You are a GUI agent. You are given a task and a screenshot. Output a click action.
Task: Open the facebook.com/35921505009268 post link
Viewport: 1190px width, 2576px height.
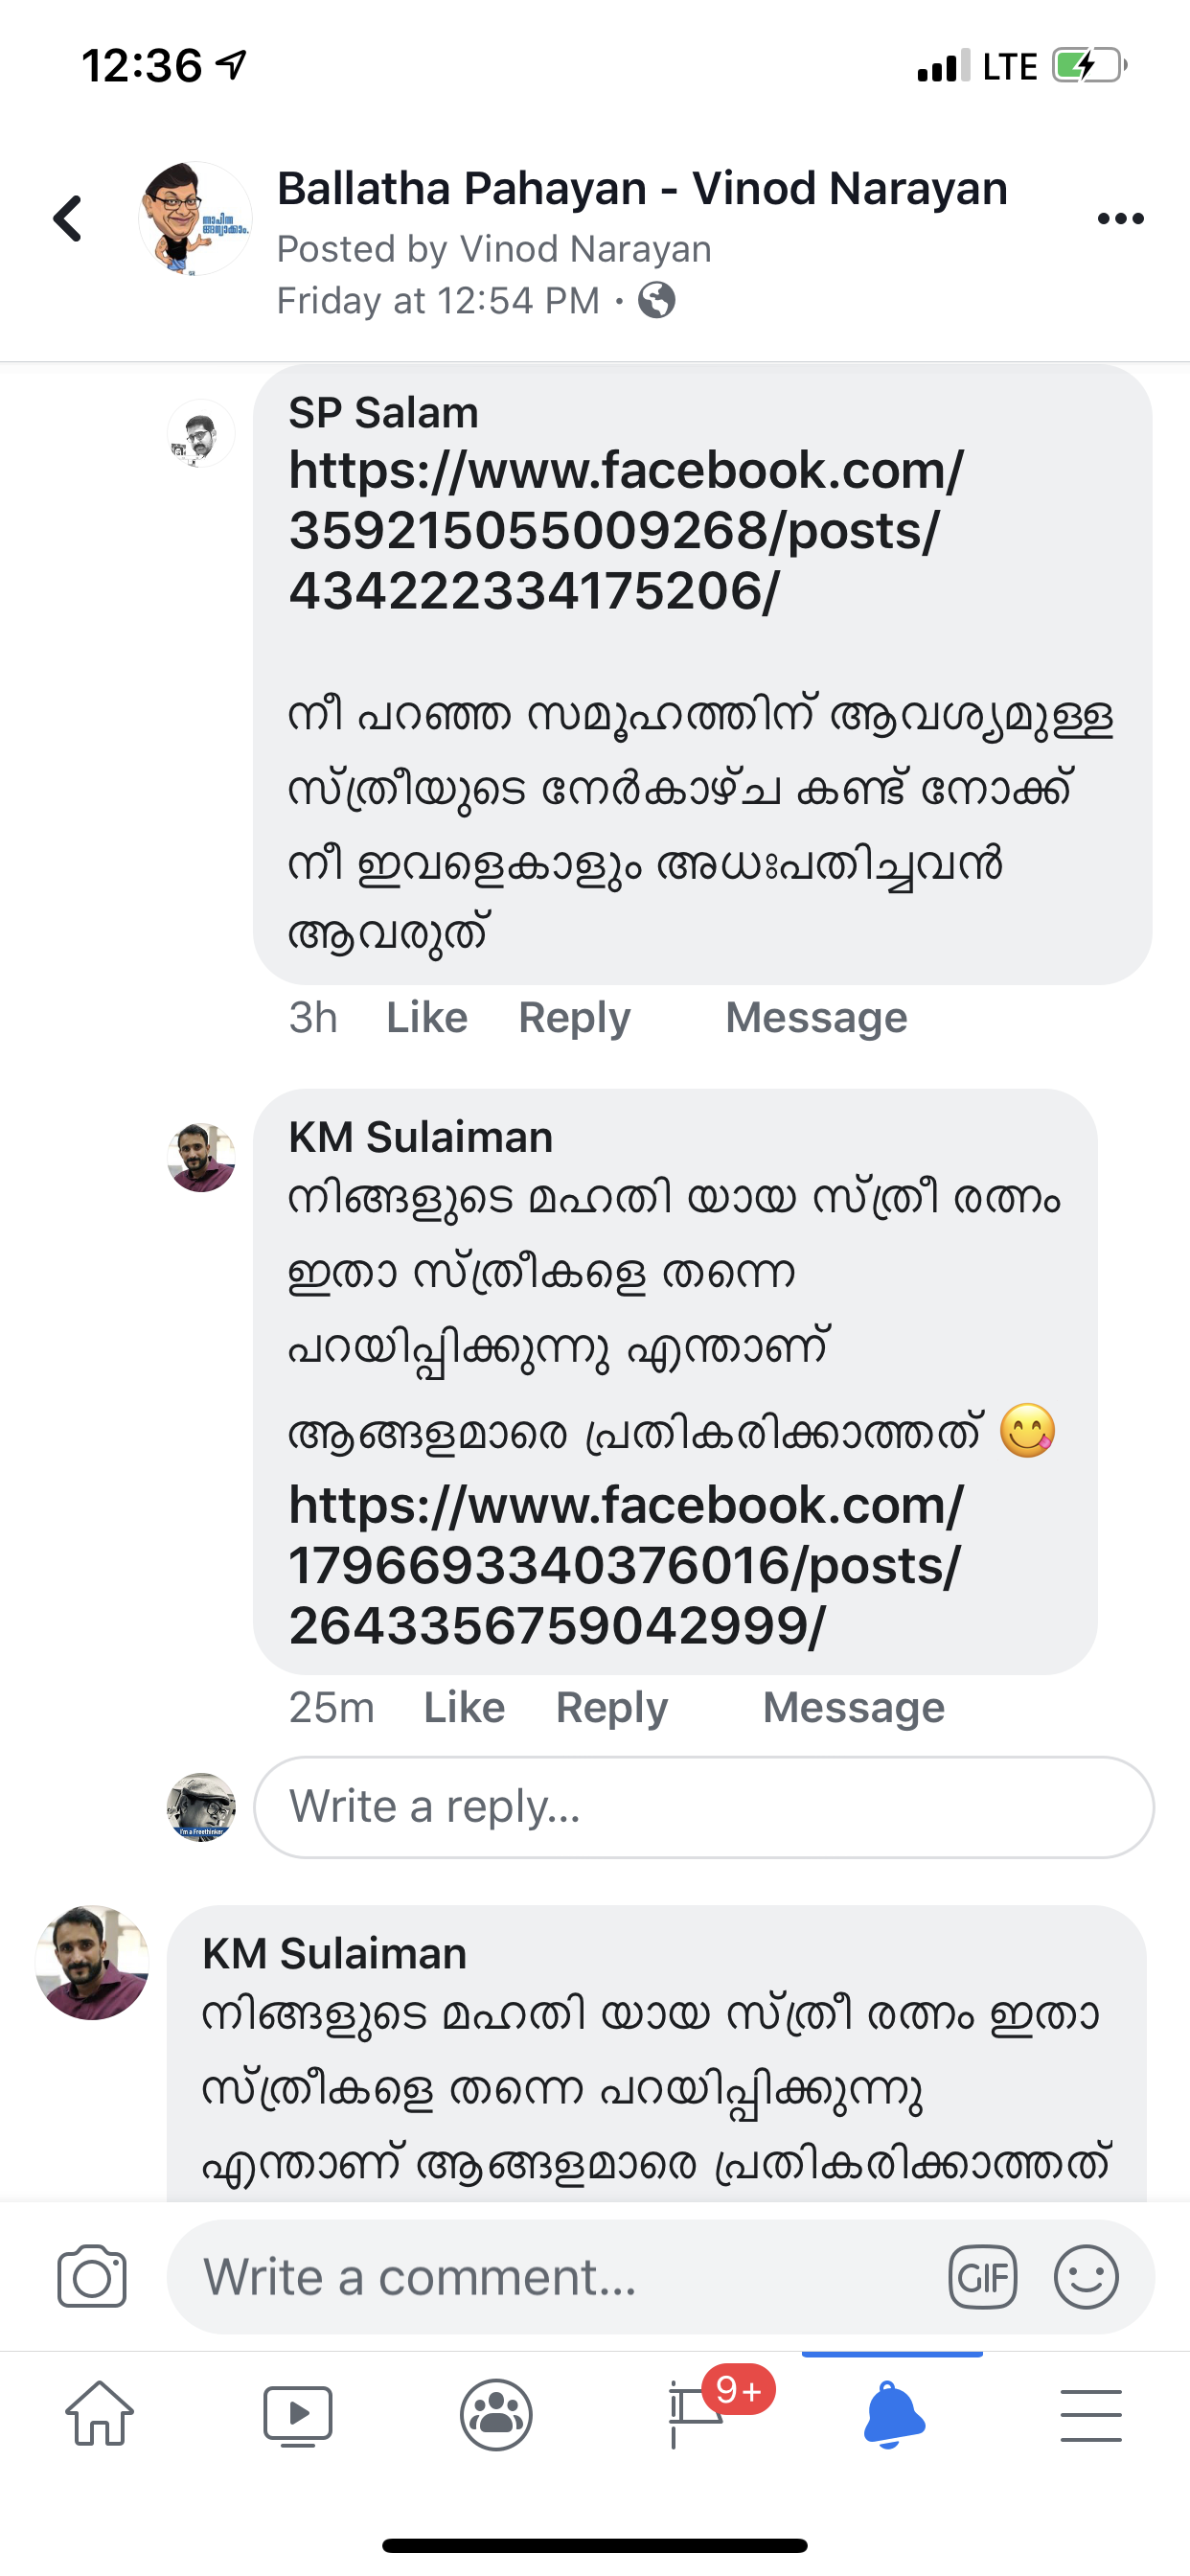pyautogui.click(x=626, y=530)
